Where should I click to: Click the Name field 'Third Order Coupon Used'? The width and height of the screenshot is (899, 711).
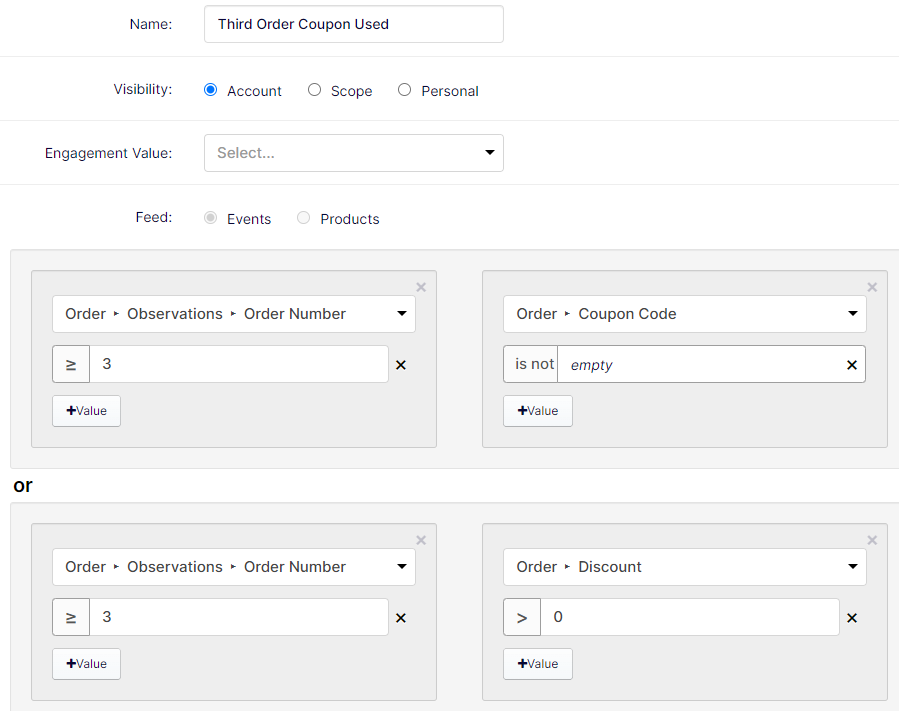click(354, 24)
